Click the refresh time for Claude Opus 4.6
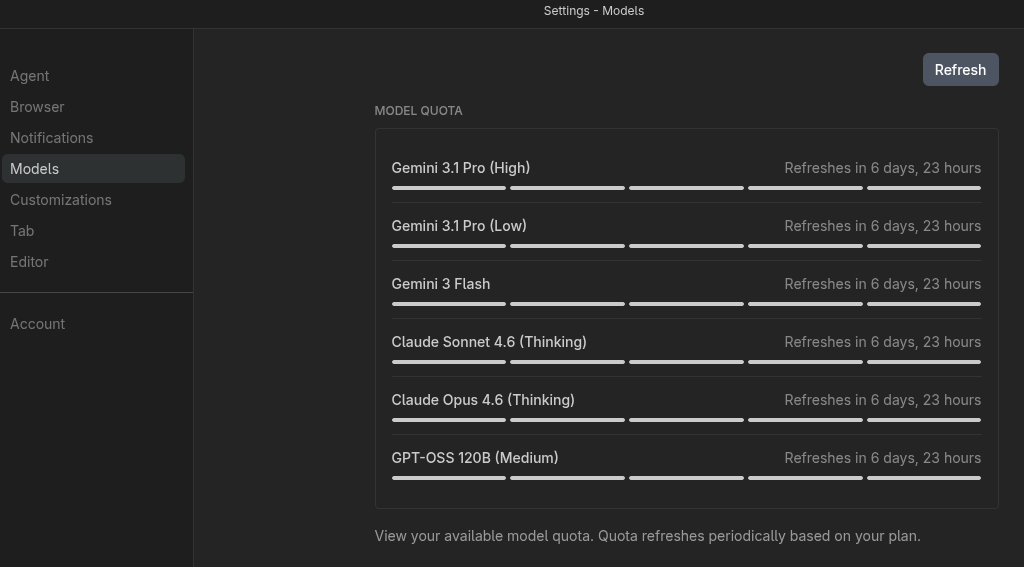 (882, 400)
